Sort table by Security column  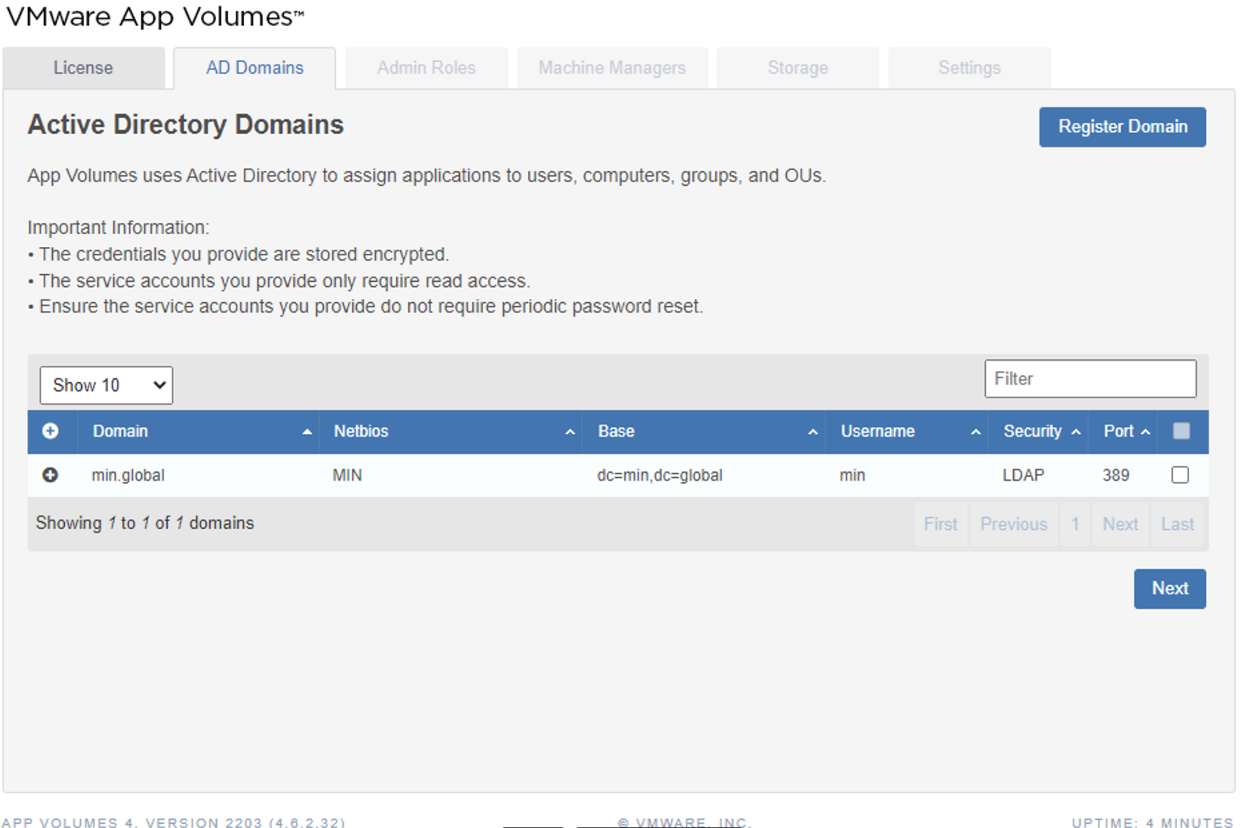point(1039,431)
